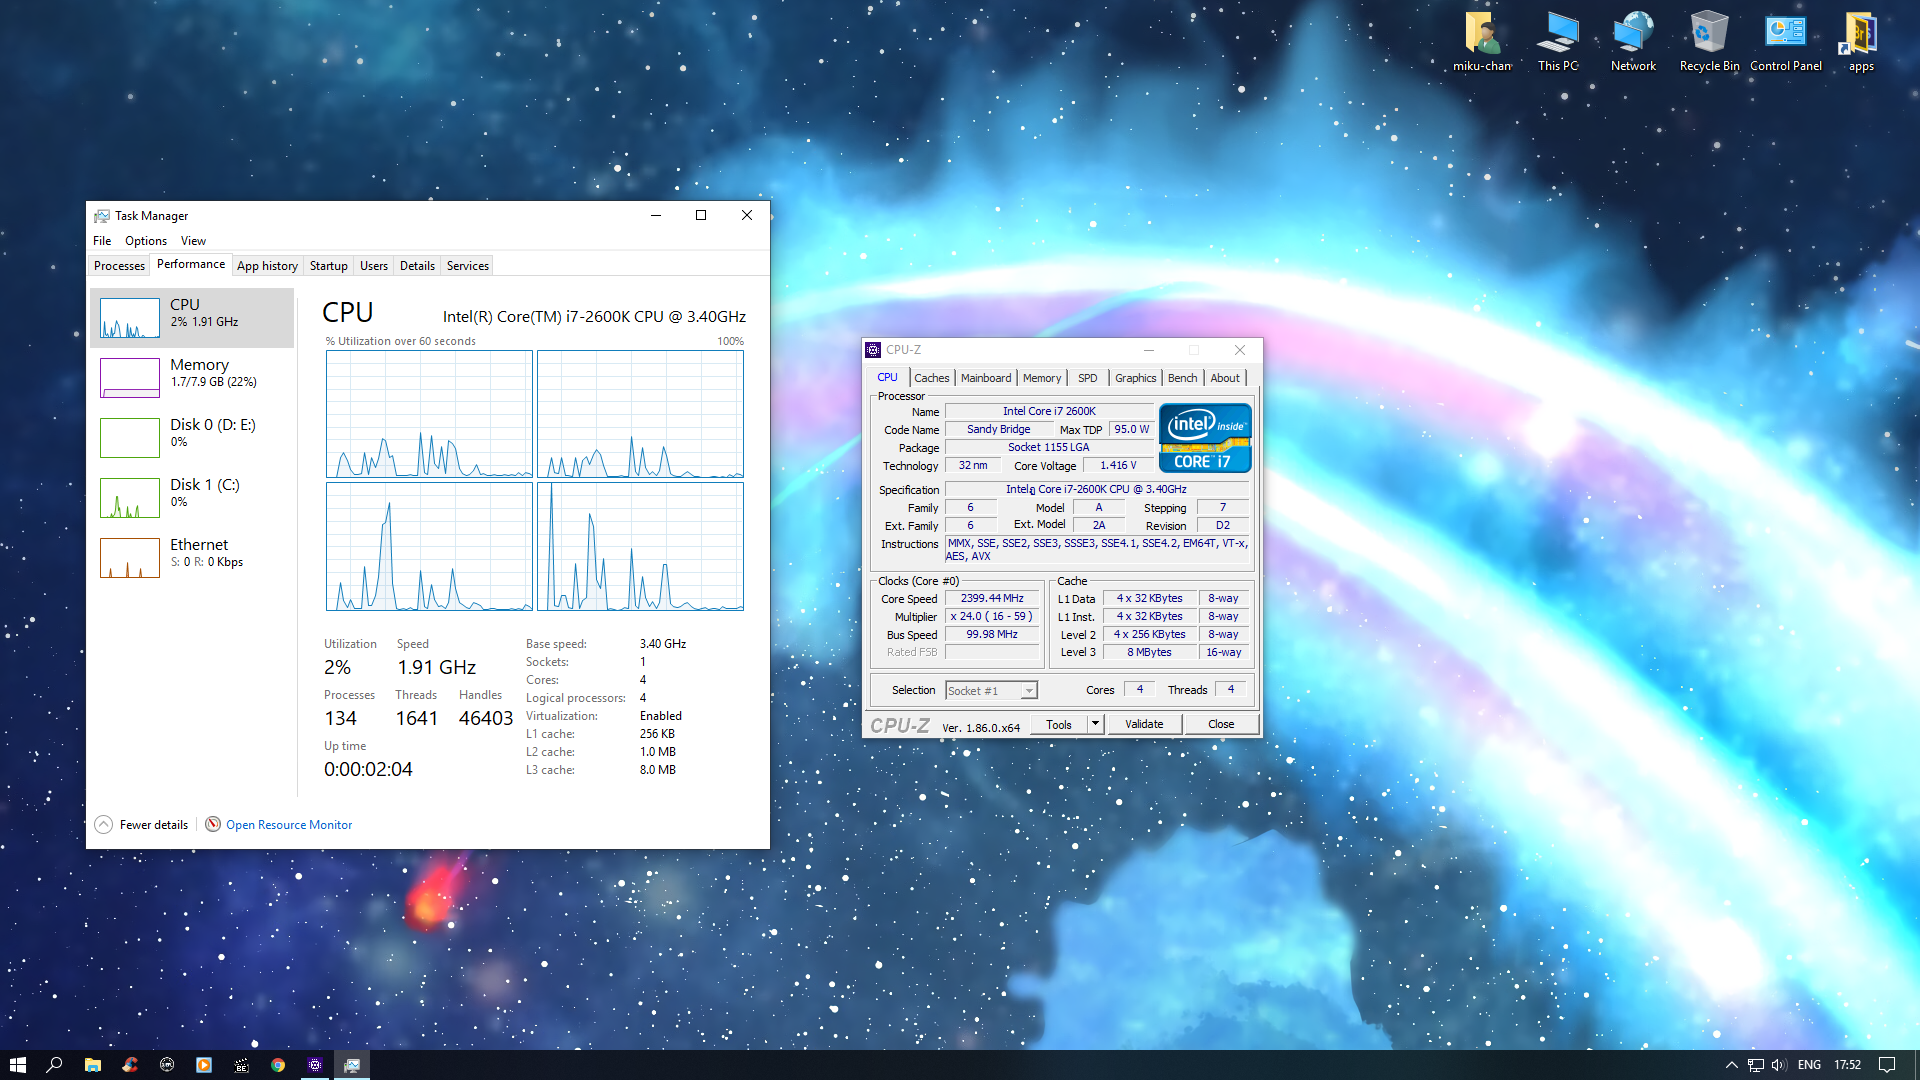Switch to Processes tab in Task Manager

(119, 266)
